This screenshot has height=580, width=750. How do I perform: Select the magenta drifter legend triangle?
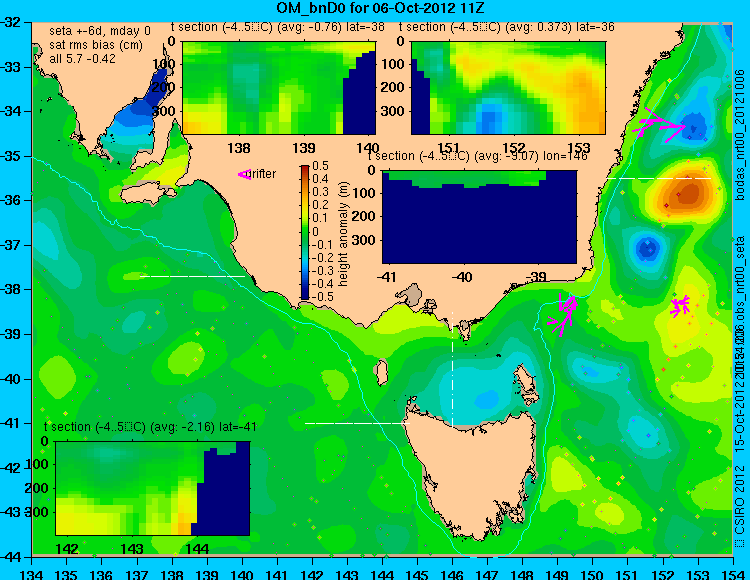coord(244,175)
